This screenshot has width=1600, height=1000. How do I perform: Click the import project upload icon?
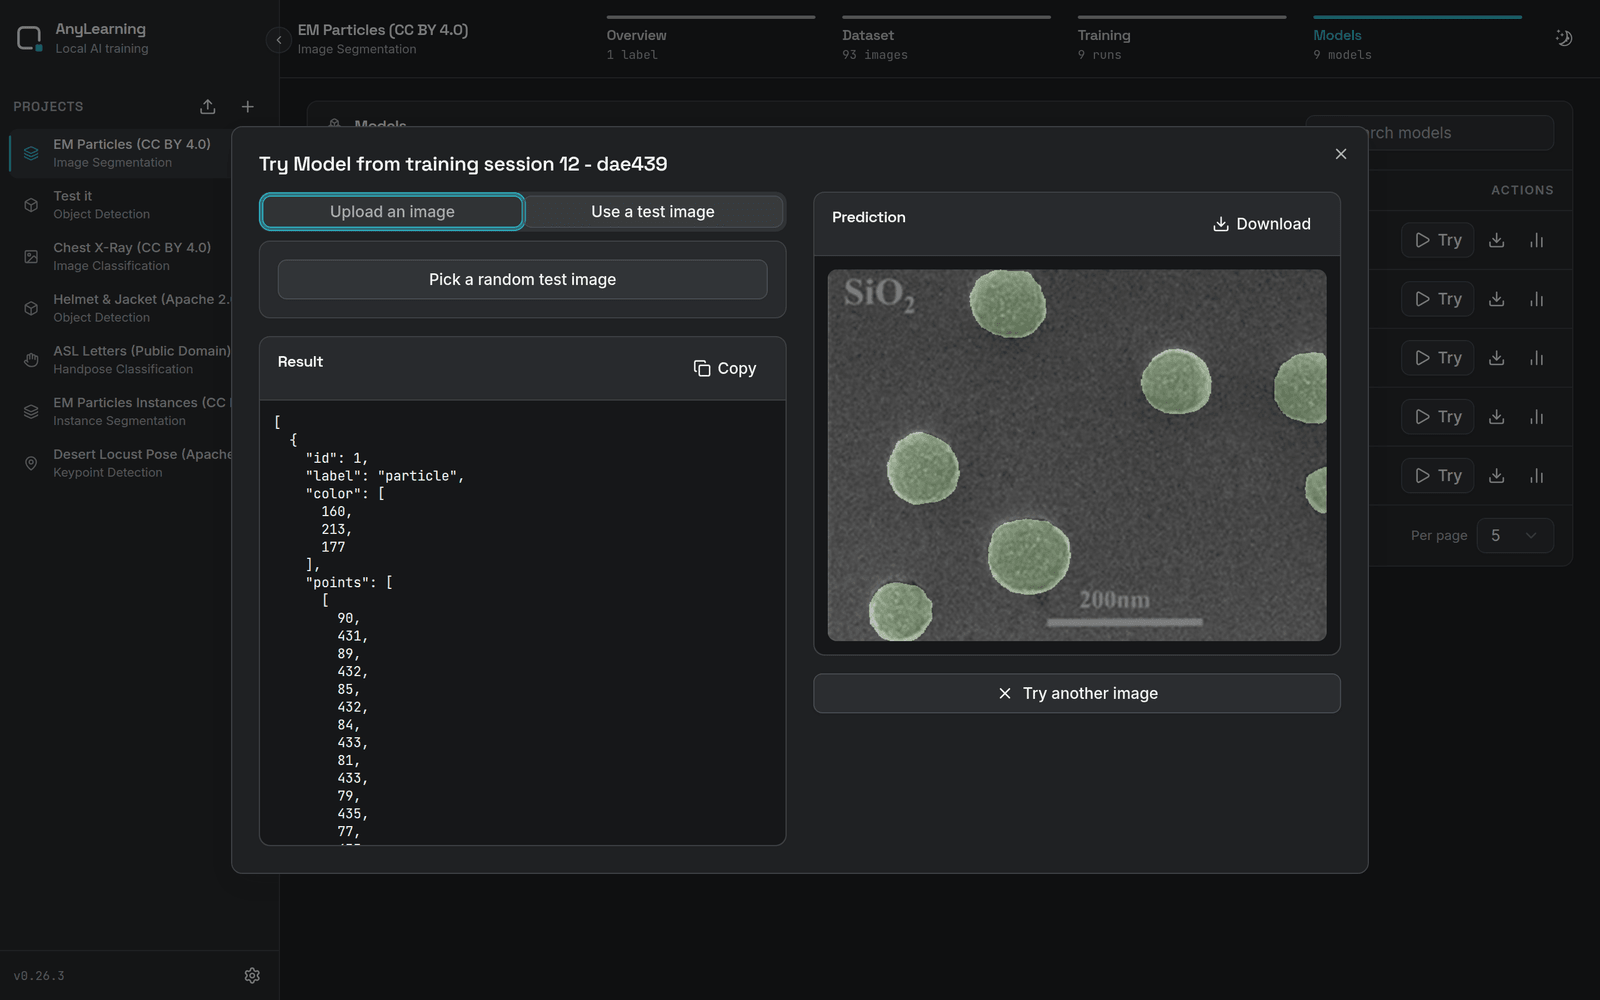[x=208, y=106]
